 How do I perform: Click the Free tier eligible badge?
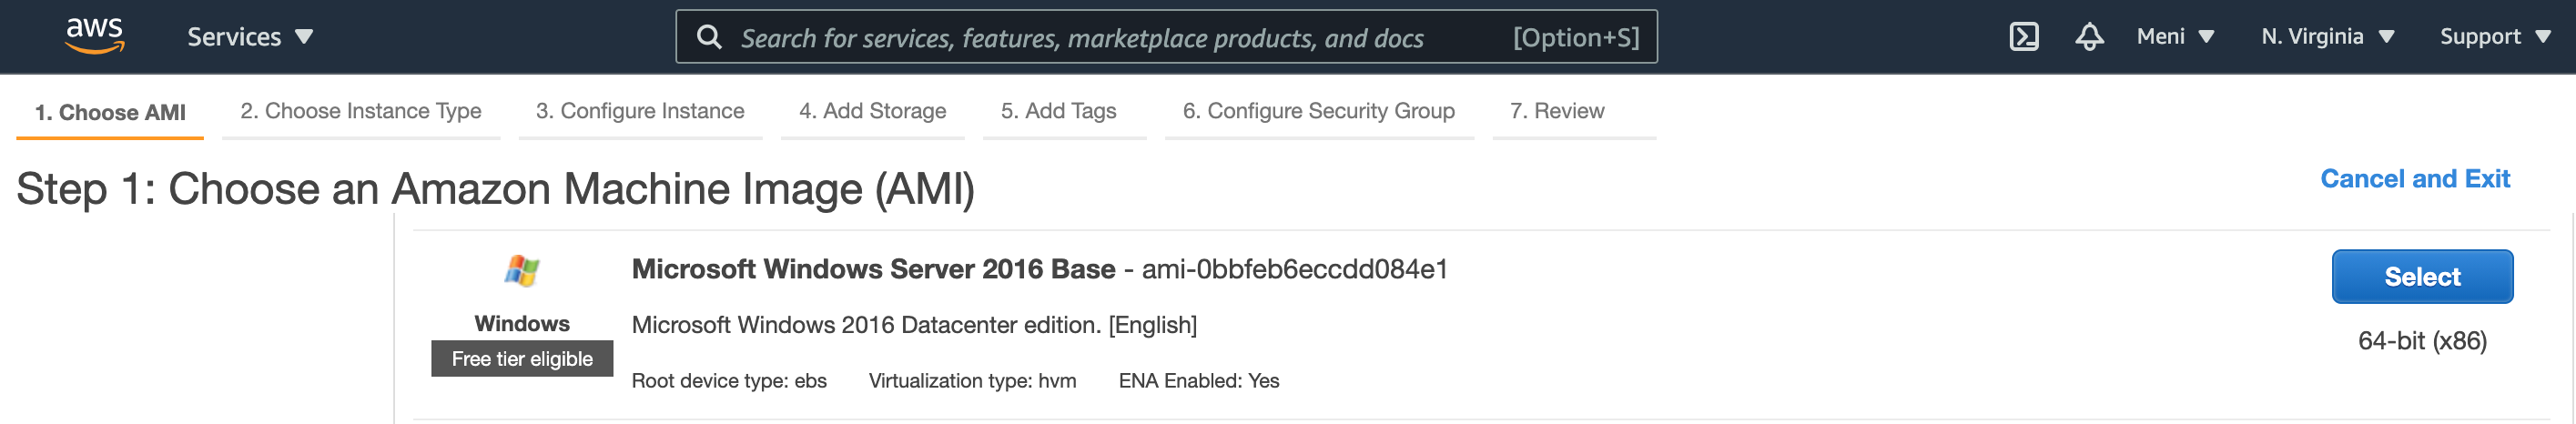pyautogui.click(x=522, y=359)
